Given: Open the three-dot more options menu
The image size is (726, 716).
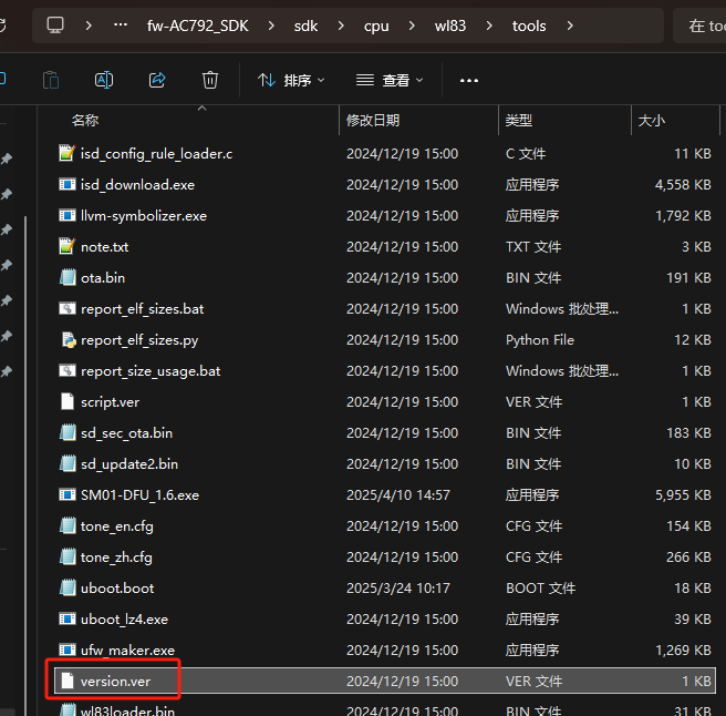Looking at the screenshot, I should [469, 81].
